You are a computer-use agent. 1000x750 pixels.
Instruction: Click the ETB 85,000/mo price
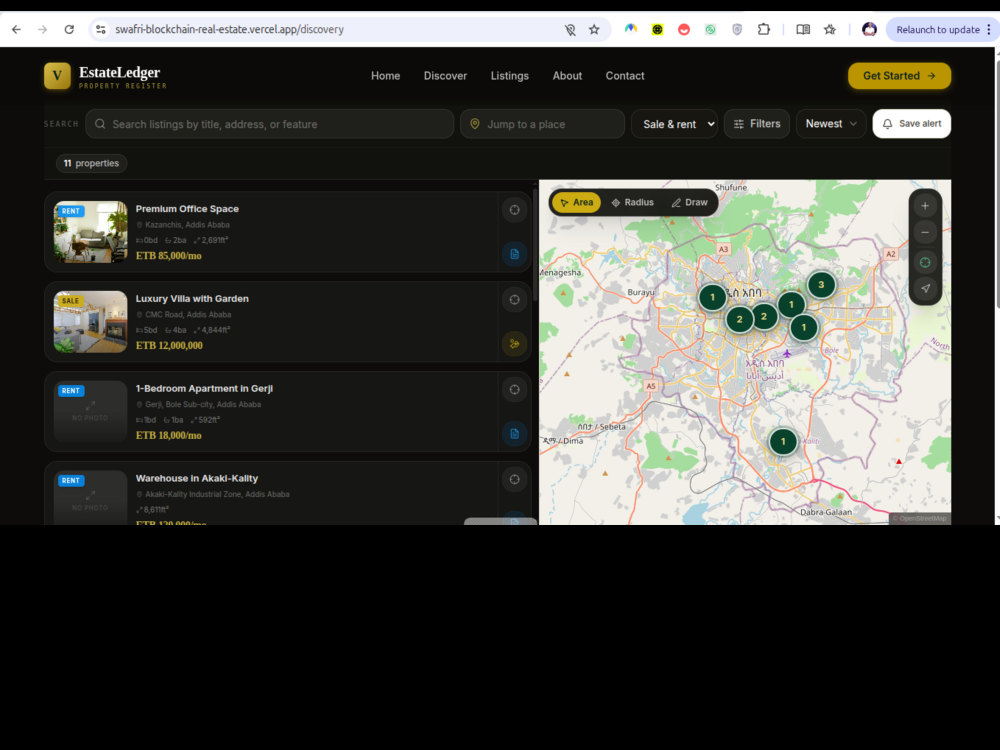pyautogui.click(x=168, y=256)
